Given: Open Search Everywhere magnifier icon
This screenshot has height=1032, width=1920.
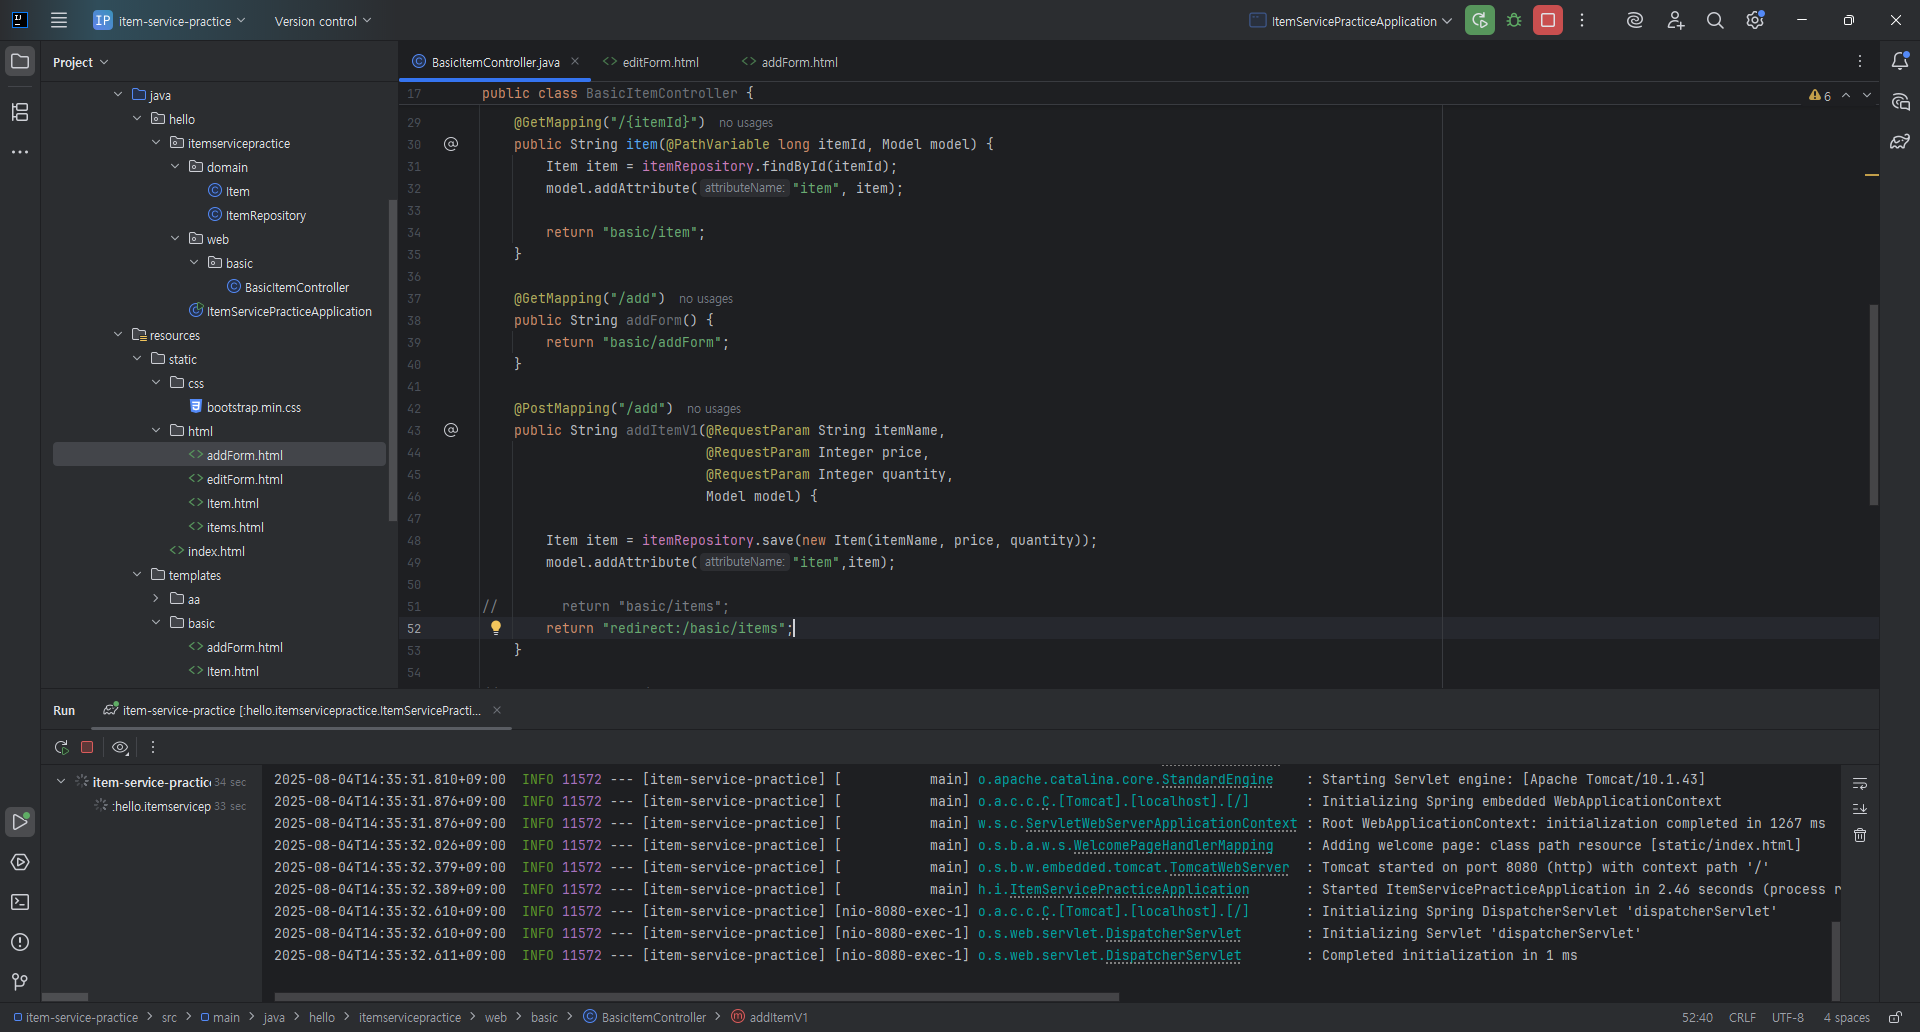Looking at the screenshot, I should tap(1715, 21).
